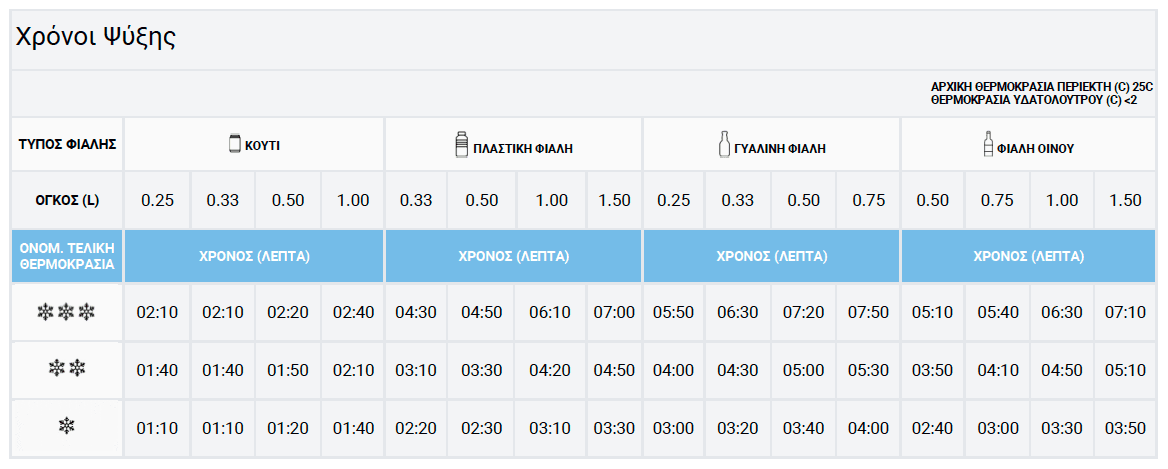Select the glass bottle icon beside ΓΥΑΛΙΝΗ ΦΙΑΛΗ

724,144
